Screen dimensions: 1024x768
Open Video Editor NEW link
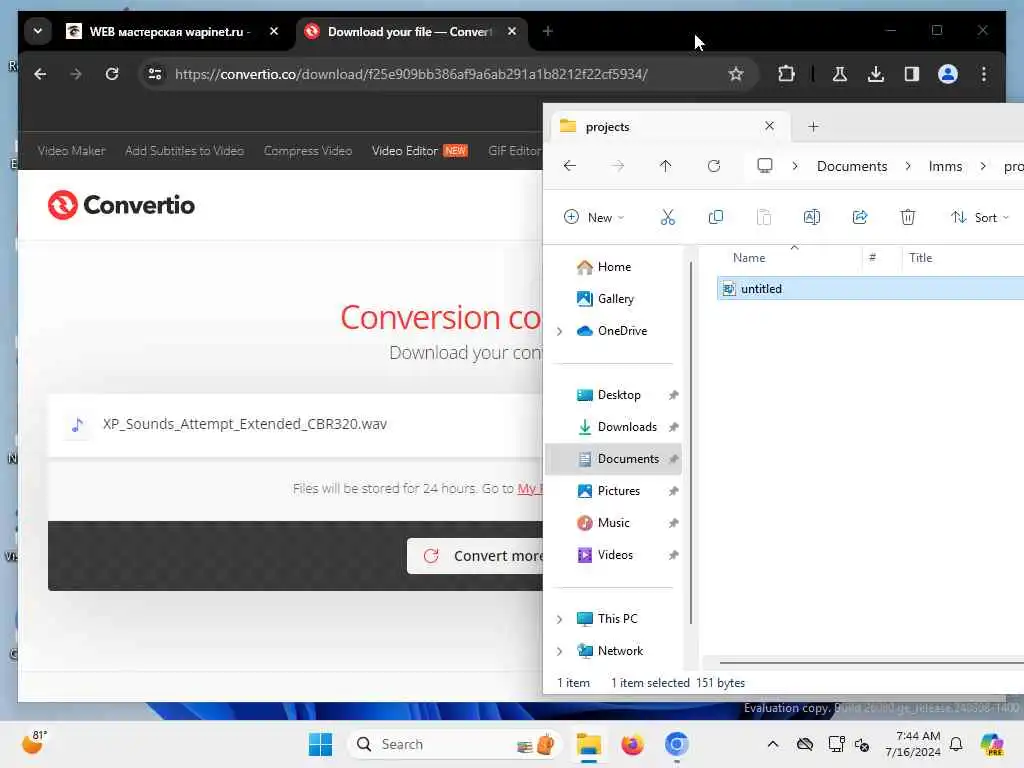(419, 151)
